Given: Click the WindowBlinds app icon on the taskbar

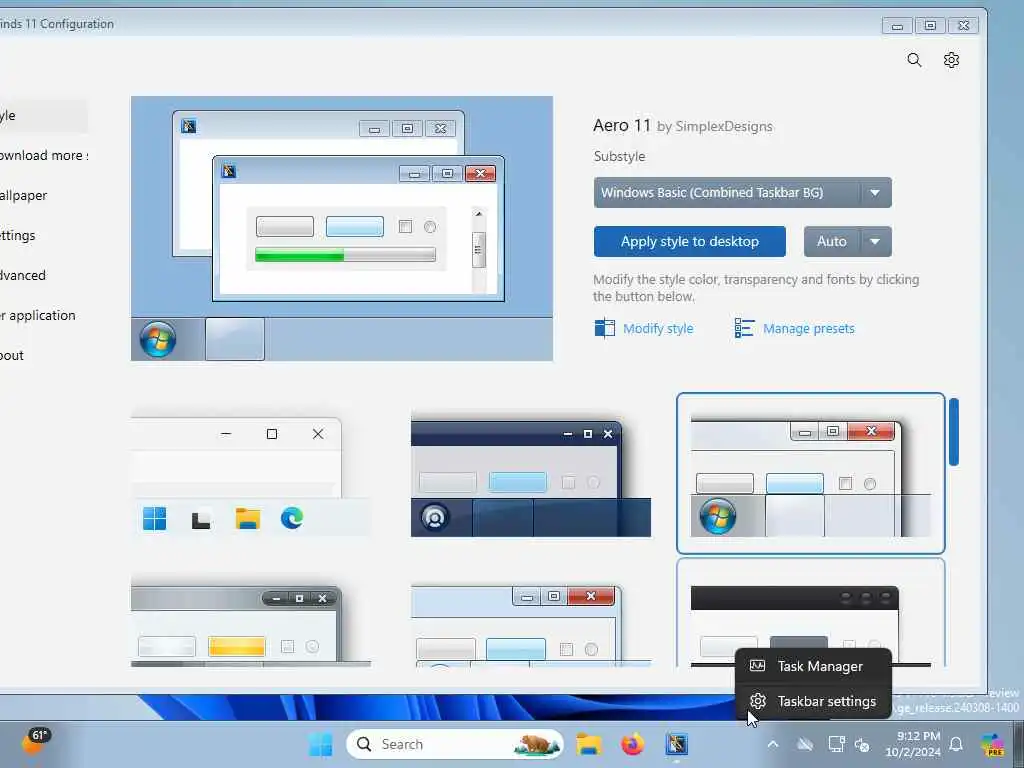Looking at the screenshot, I should [x=677, y=744].
